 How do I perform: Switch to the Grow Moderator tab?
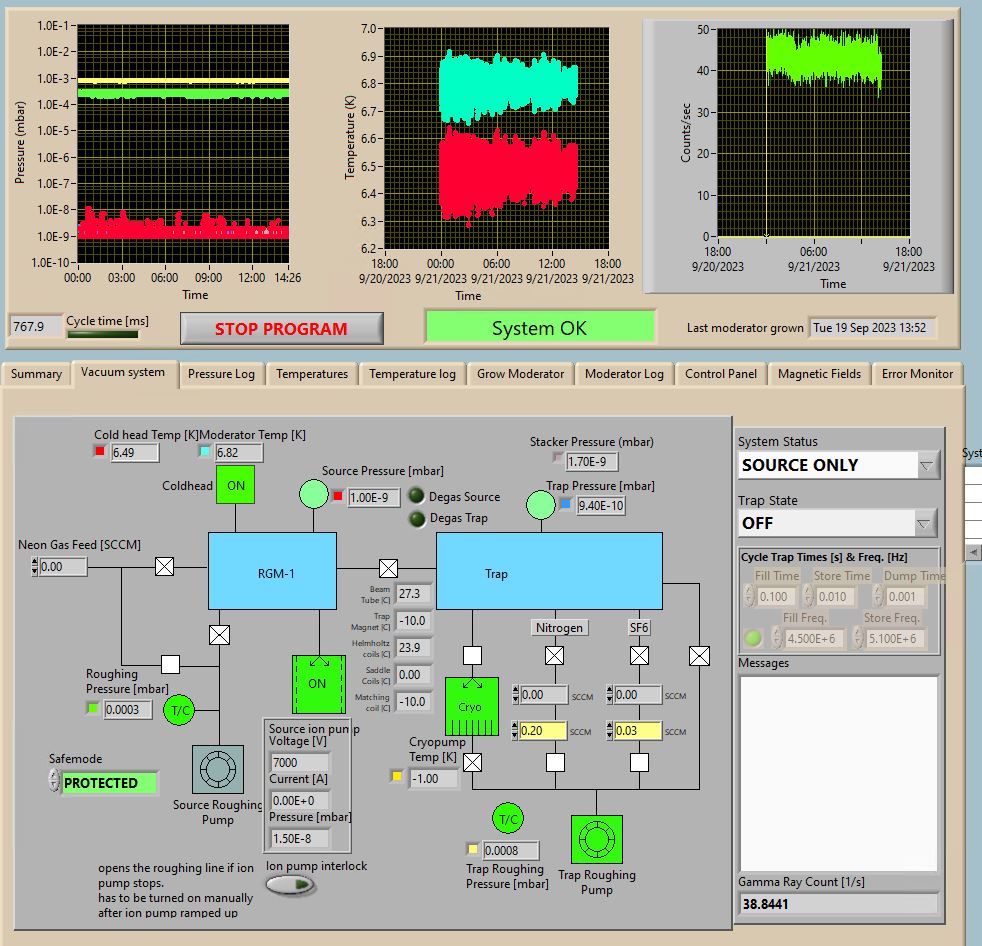tap(519, 374)
